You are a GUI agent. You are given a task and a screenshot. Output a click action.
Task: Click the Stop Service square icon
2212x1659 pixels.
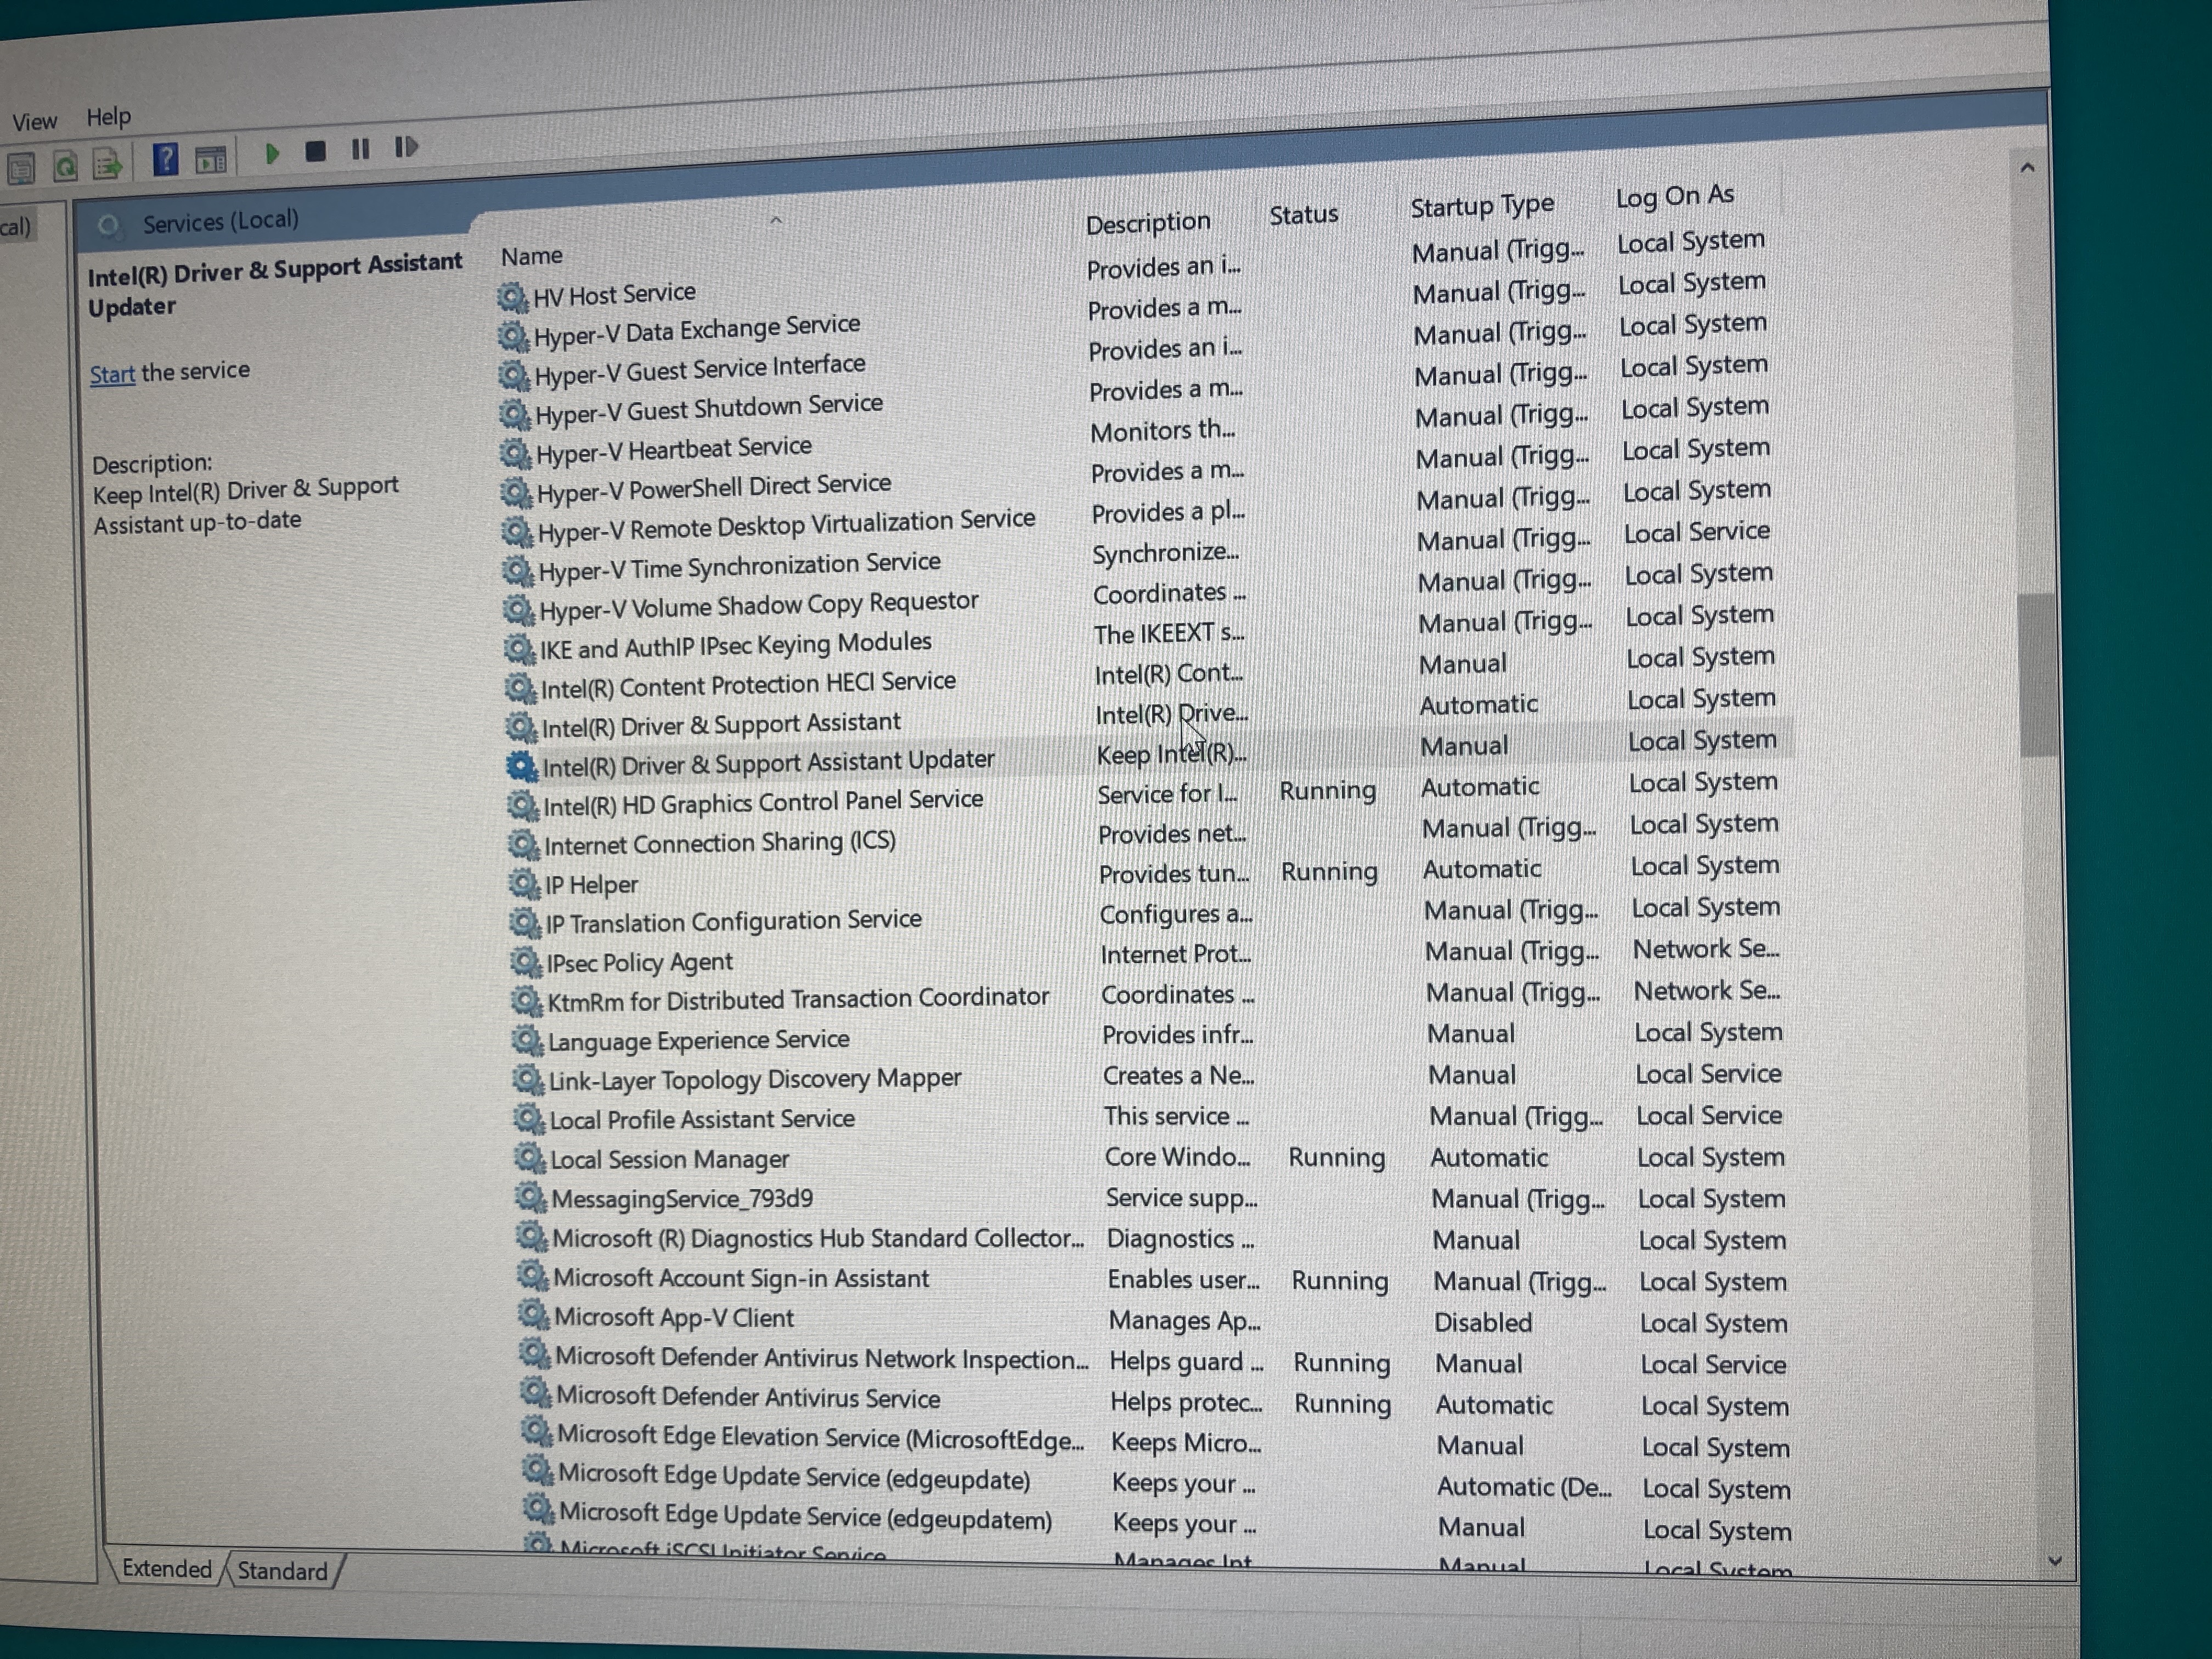(x=315, y=151)
